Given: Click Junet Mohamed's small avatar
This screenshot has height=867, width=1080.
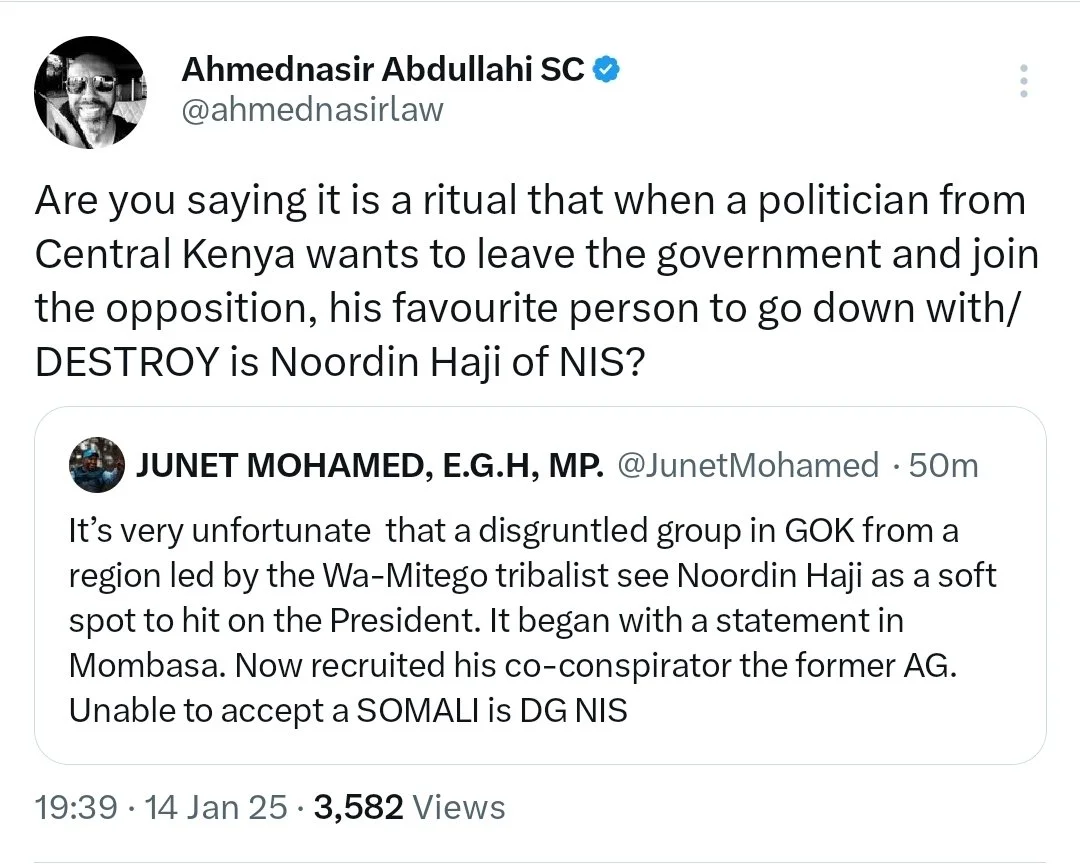Looking at the screenshot, I should 95,465.
